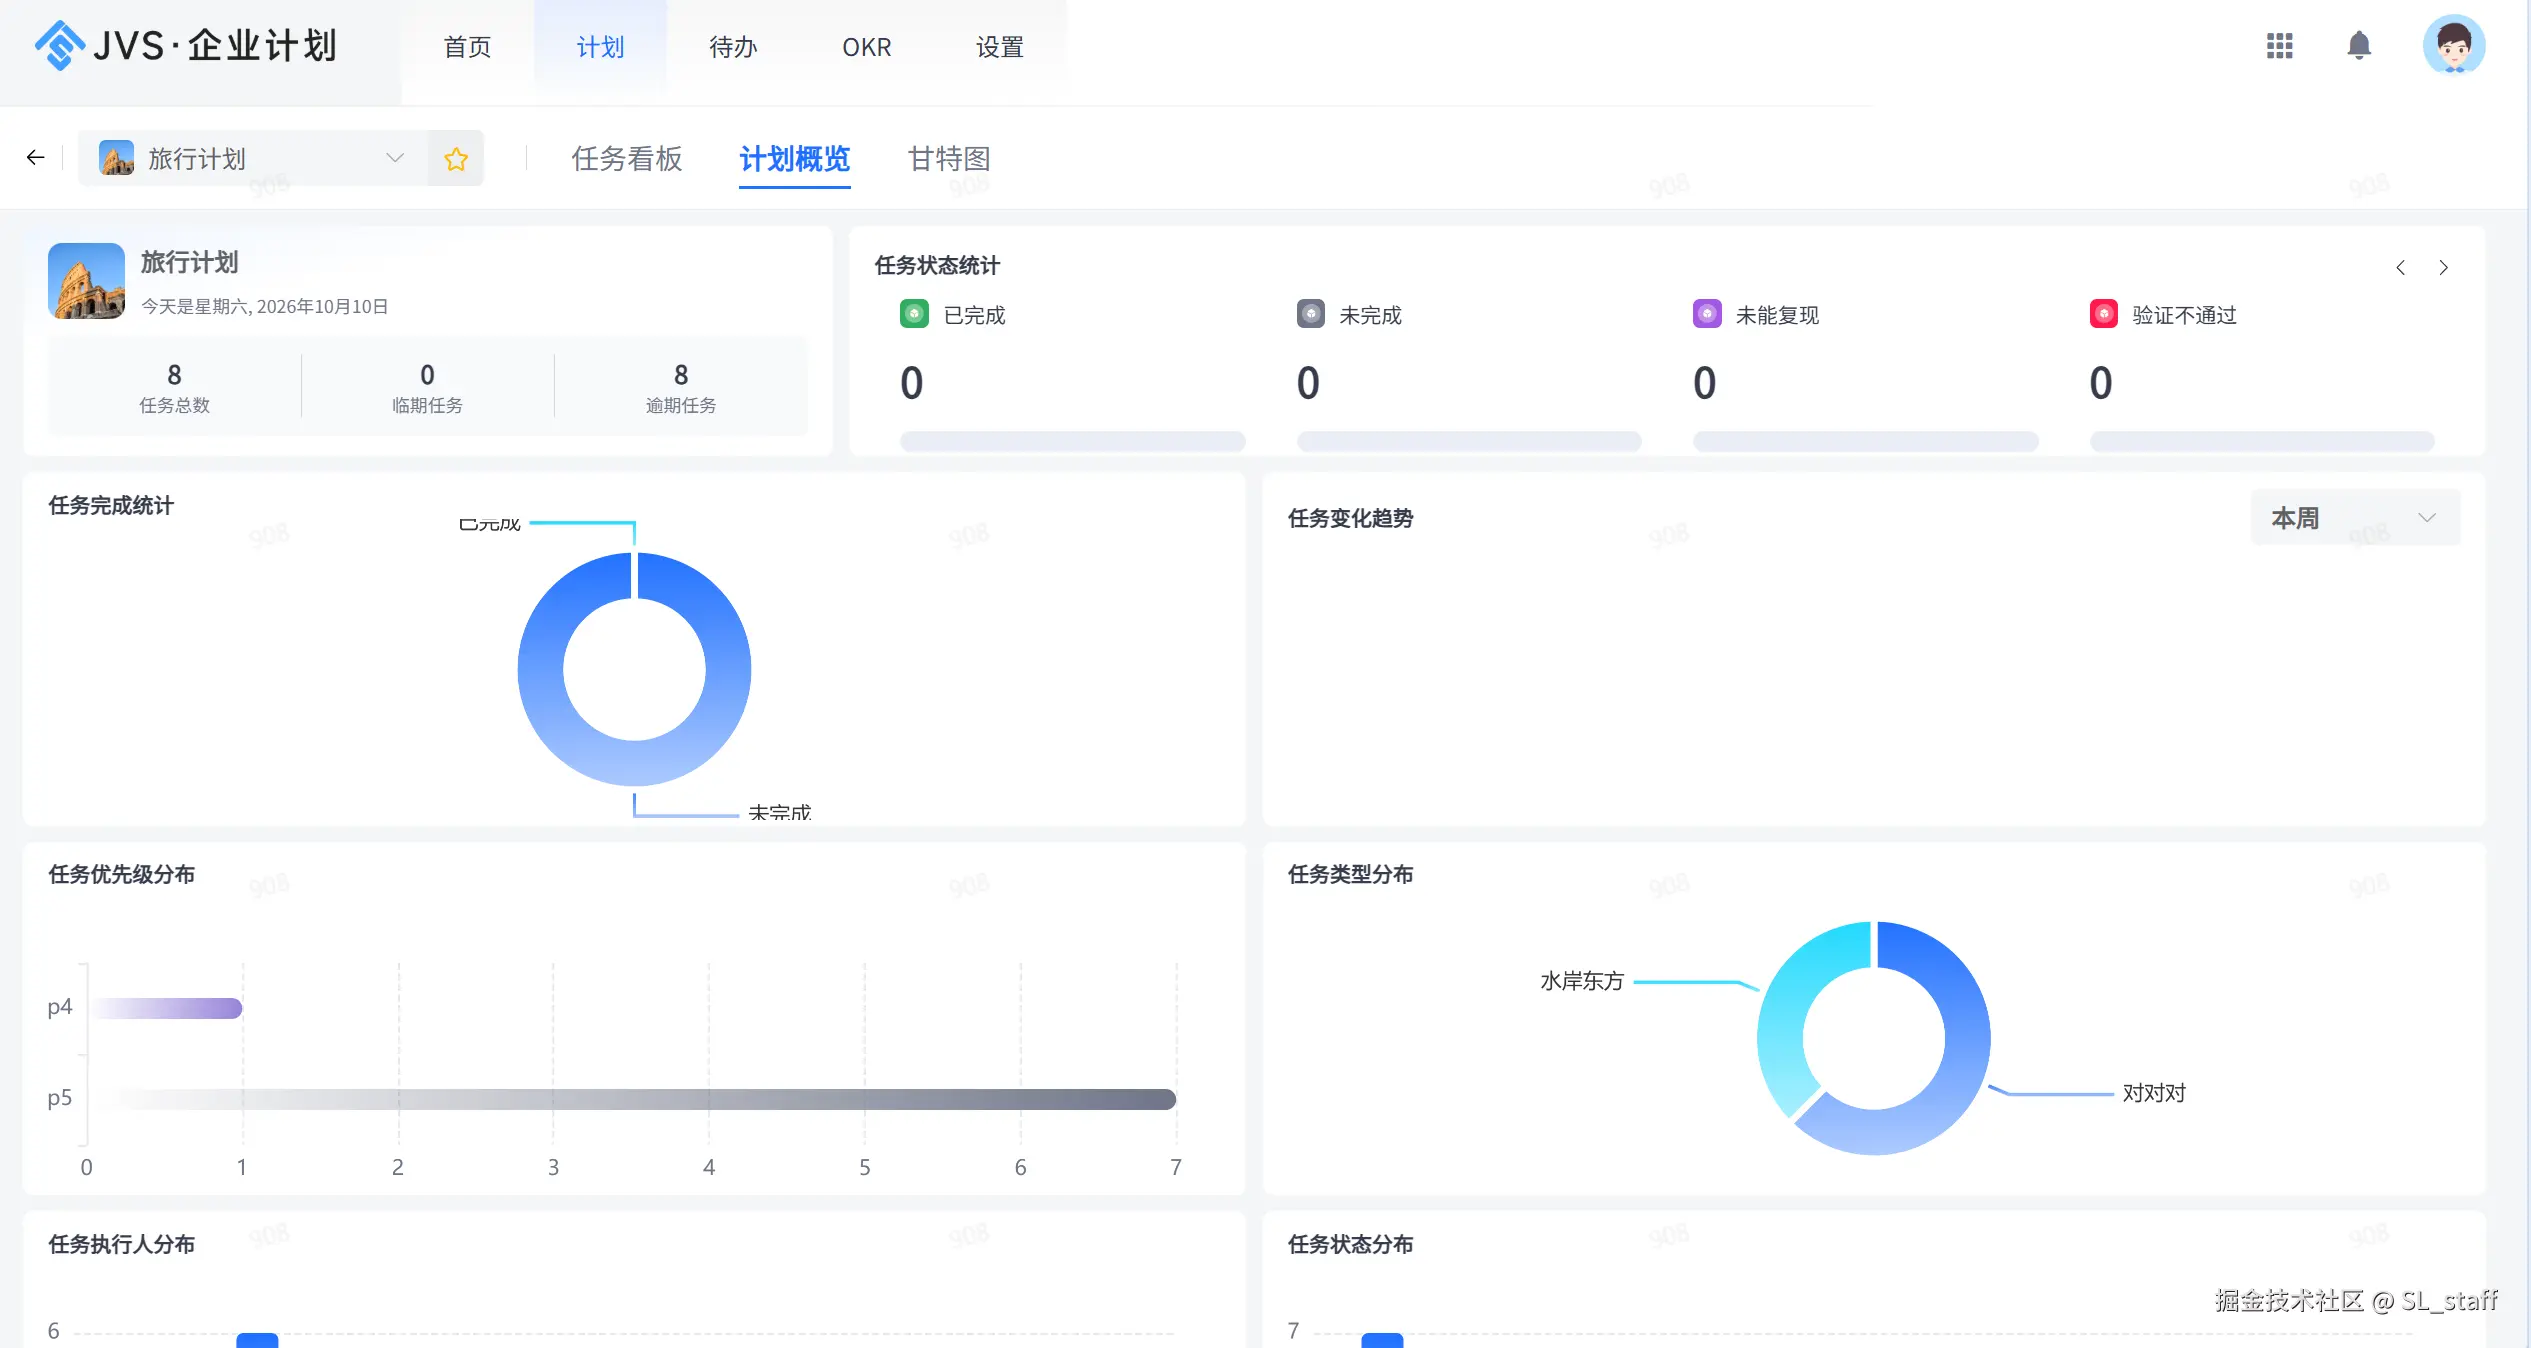2531x1348 pixels.
Task: Click the user avatar icon
Action: click(2454, 45)
